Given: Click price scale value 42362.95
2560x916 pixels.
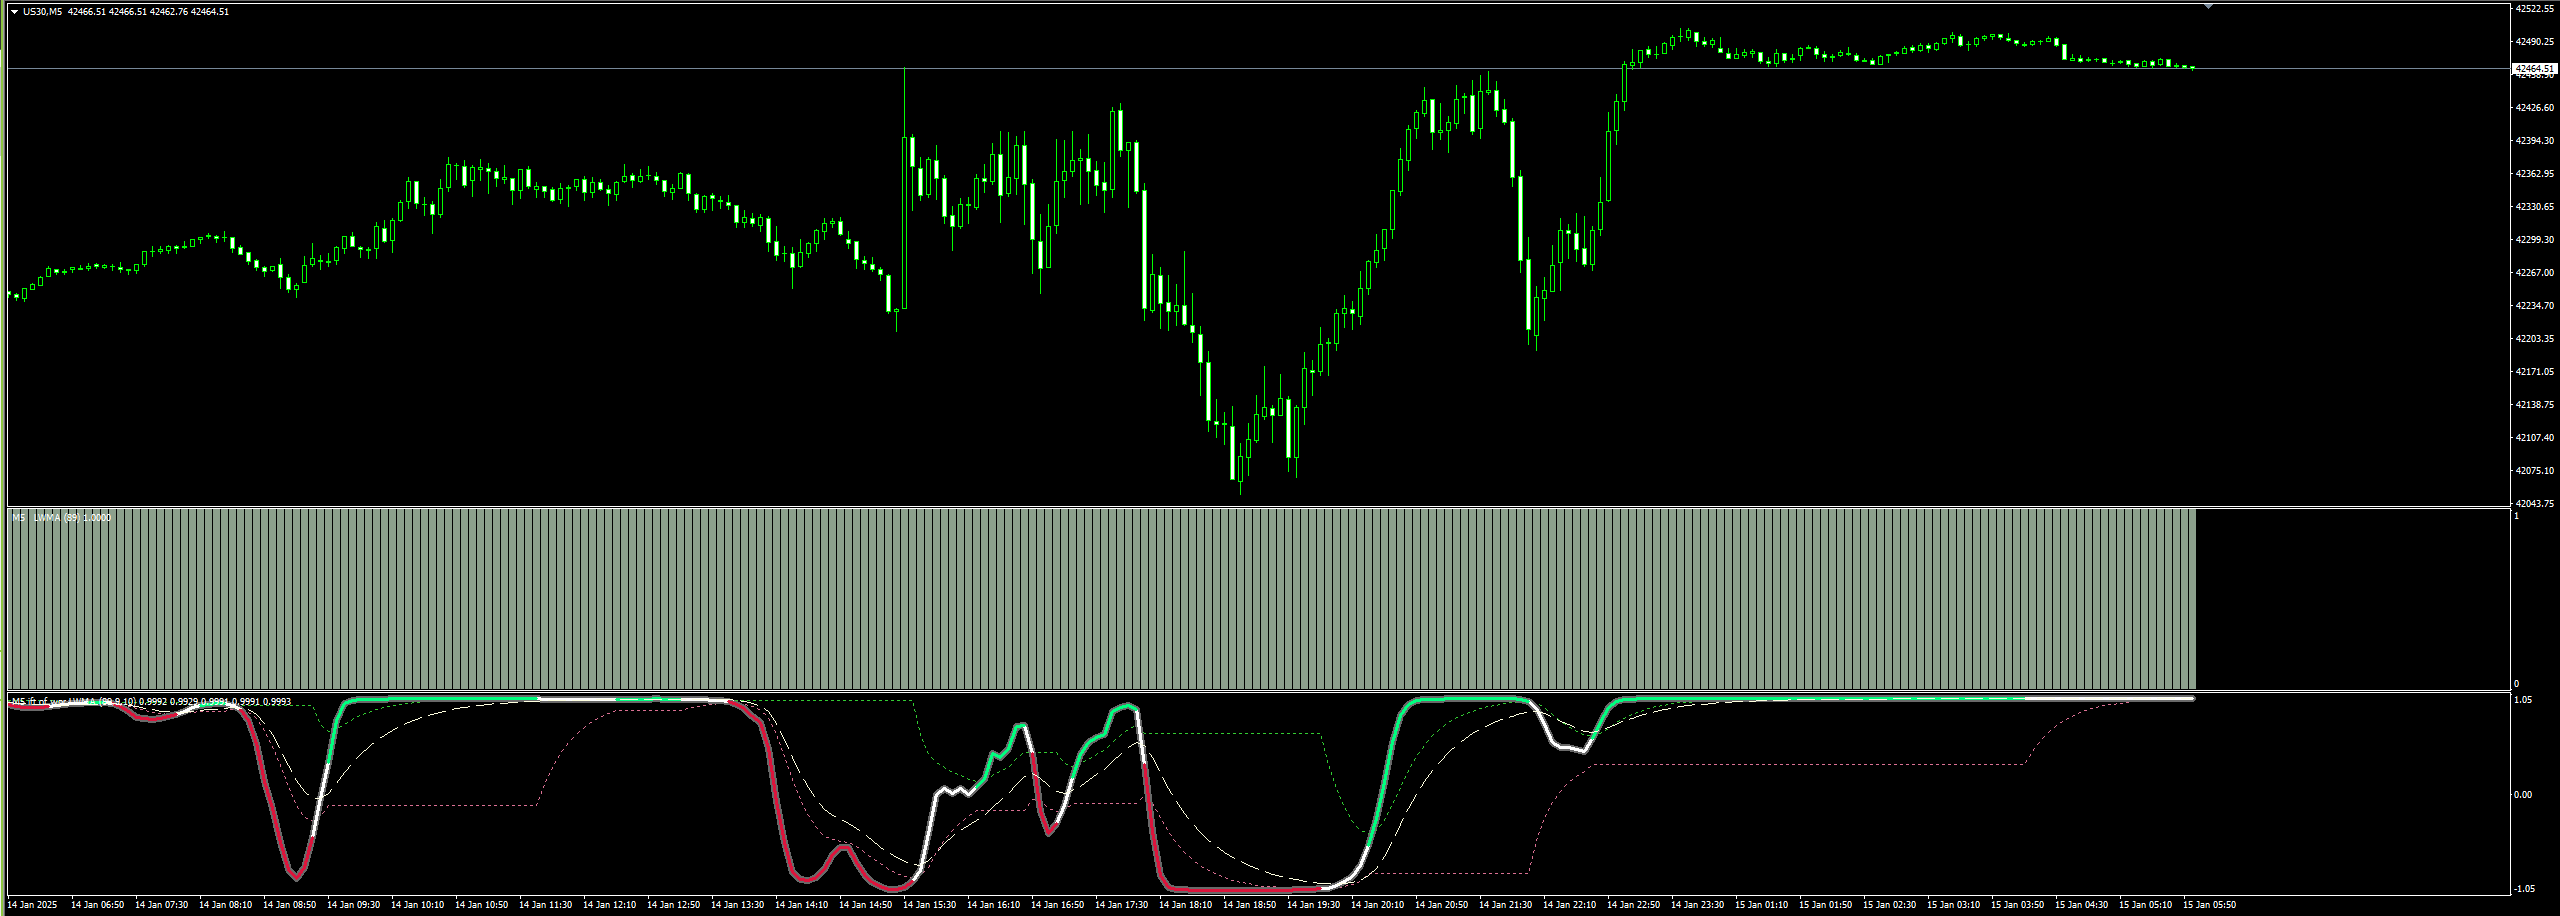Looking at the screenshot, I should (x=2535, y=174).
